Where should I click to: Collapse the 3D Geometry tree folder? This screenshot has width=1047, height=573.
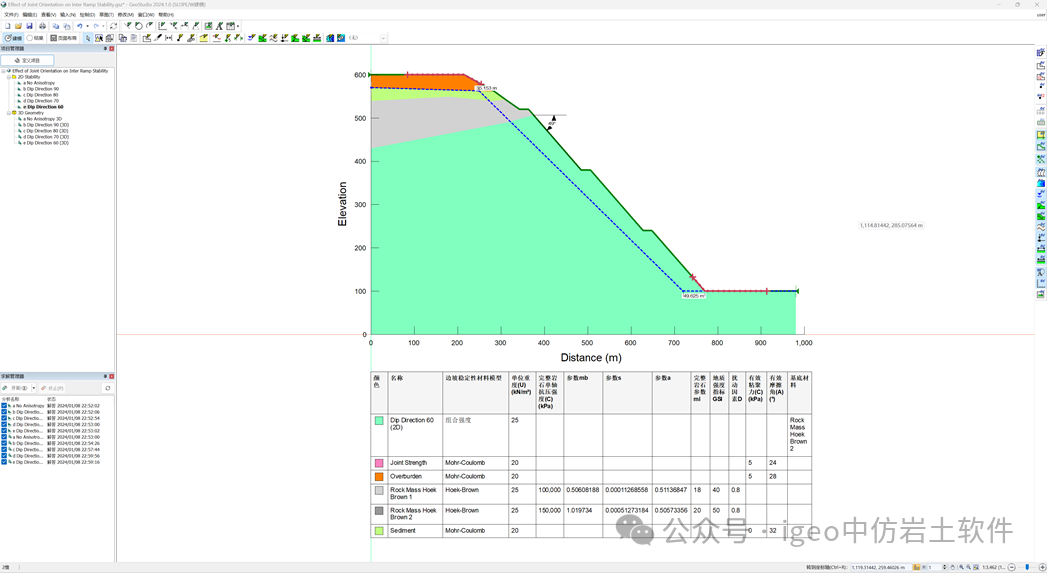[x=9, y=113]
